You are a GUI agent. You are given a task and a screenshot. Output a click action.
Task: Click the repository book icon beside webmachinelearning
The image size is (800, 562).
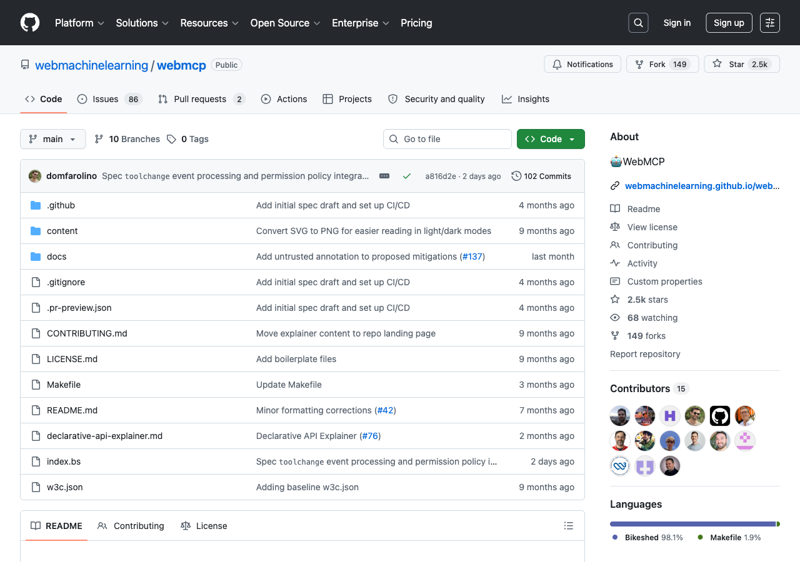click(x=25, y=65)
